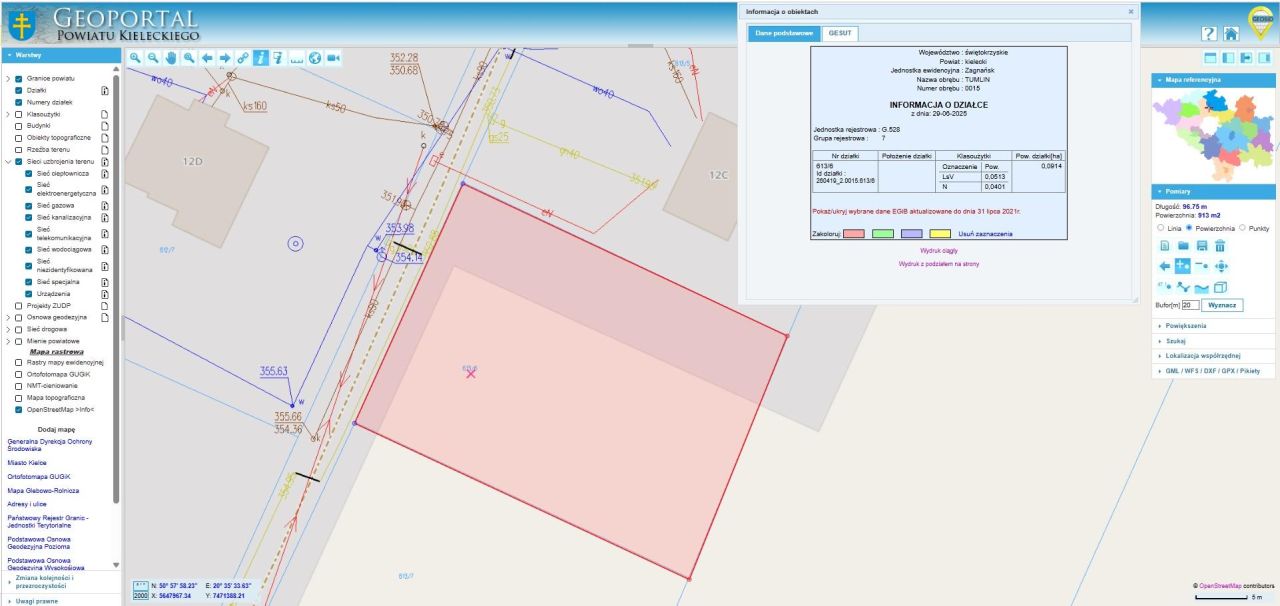
Task: Close the Informacja o obiektach dialog
Action: [1131, 11]
